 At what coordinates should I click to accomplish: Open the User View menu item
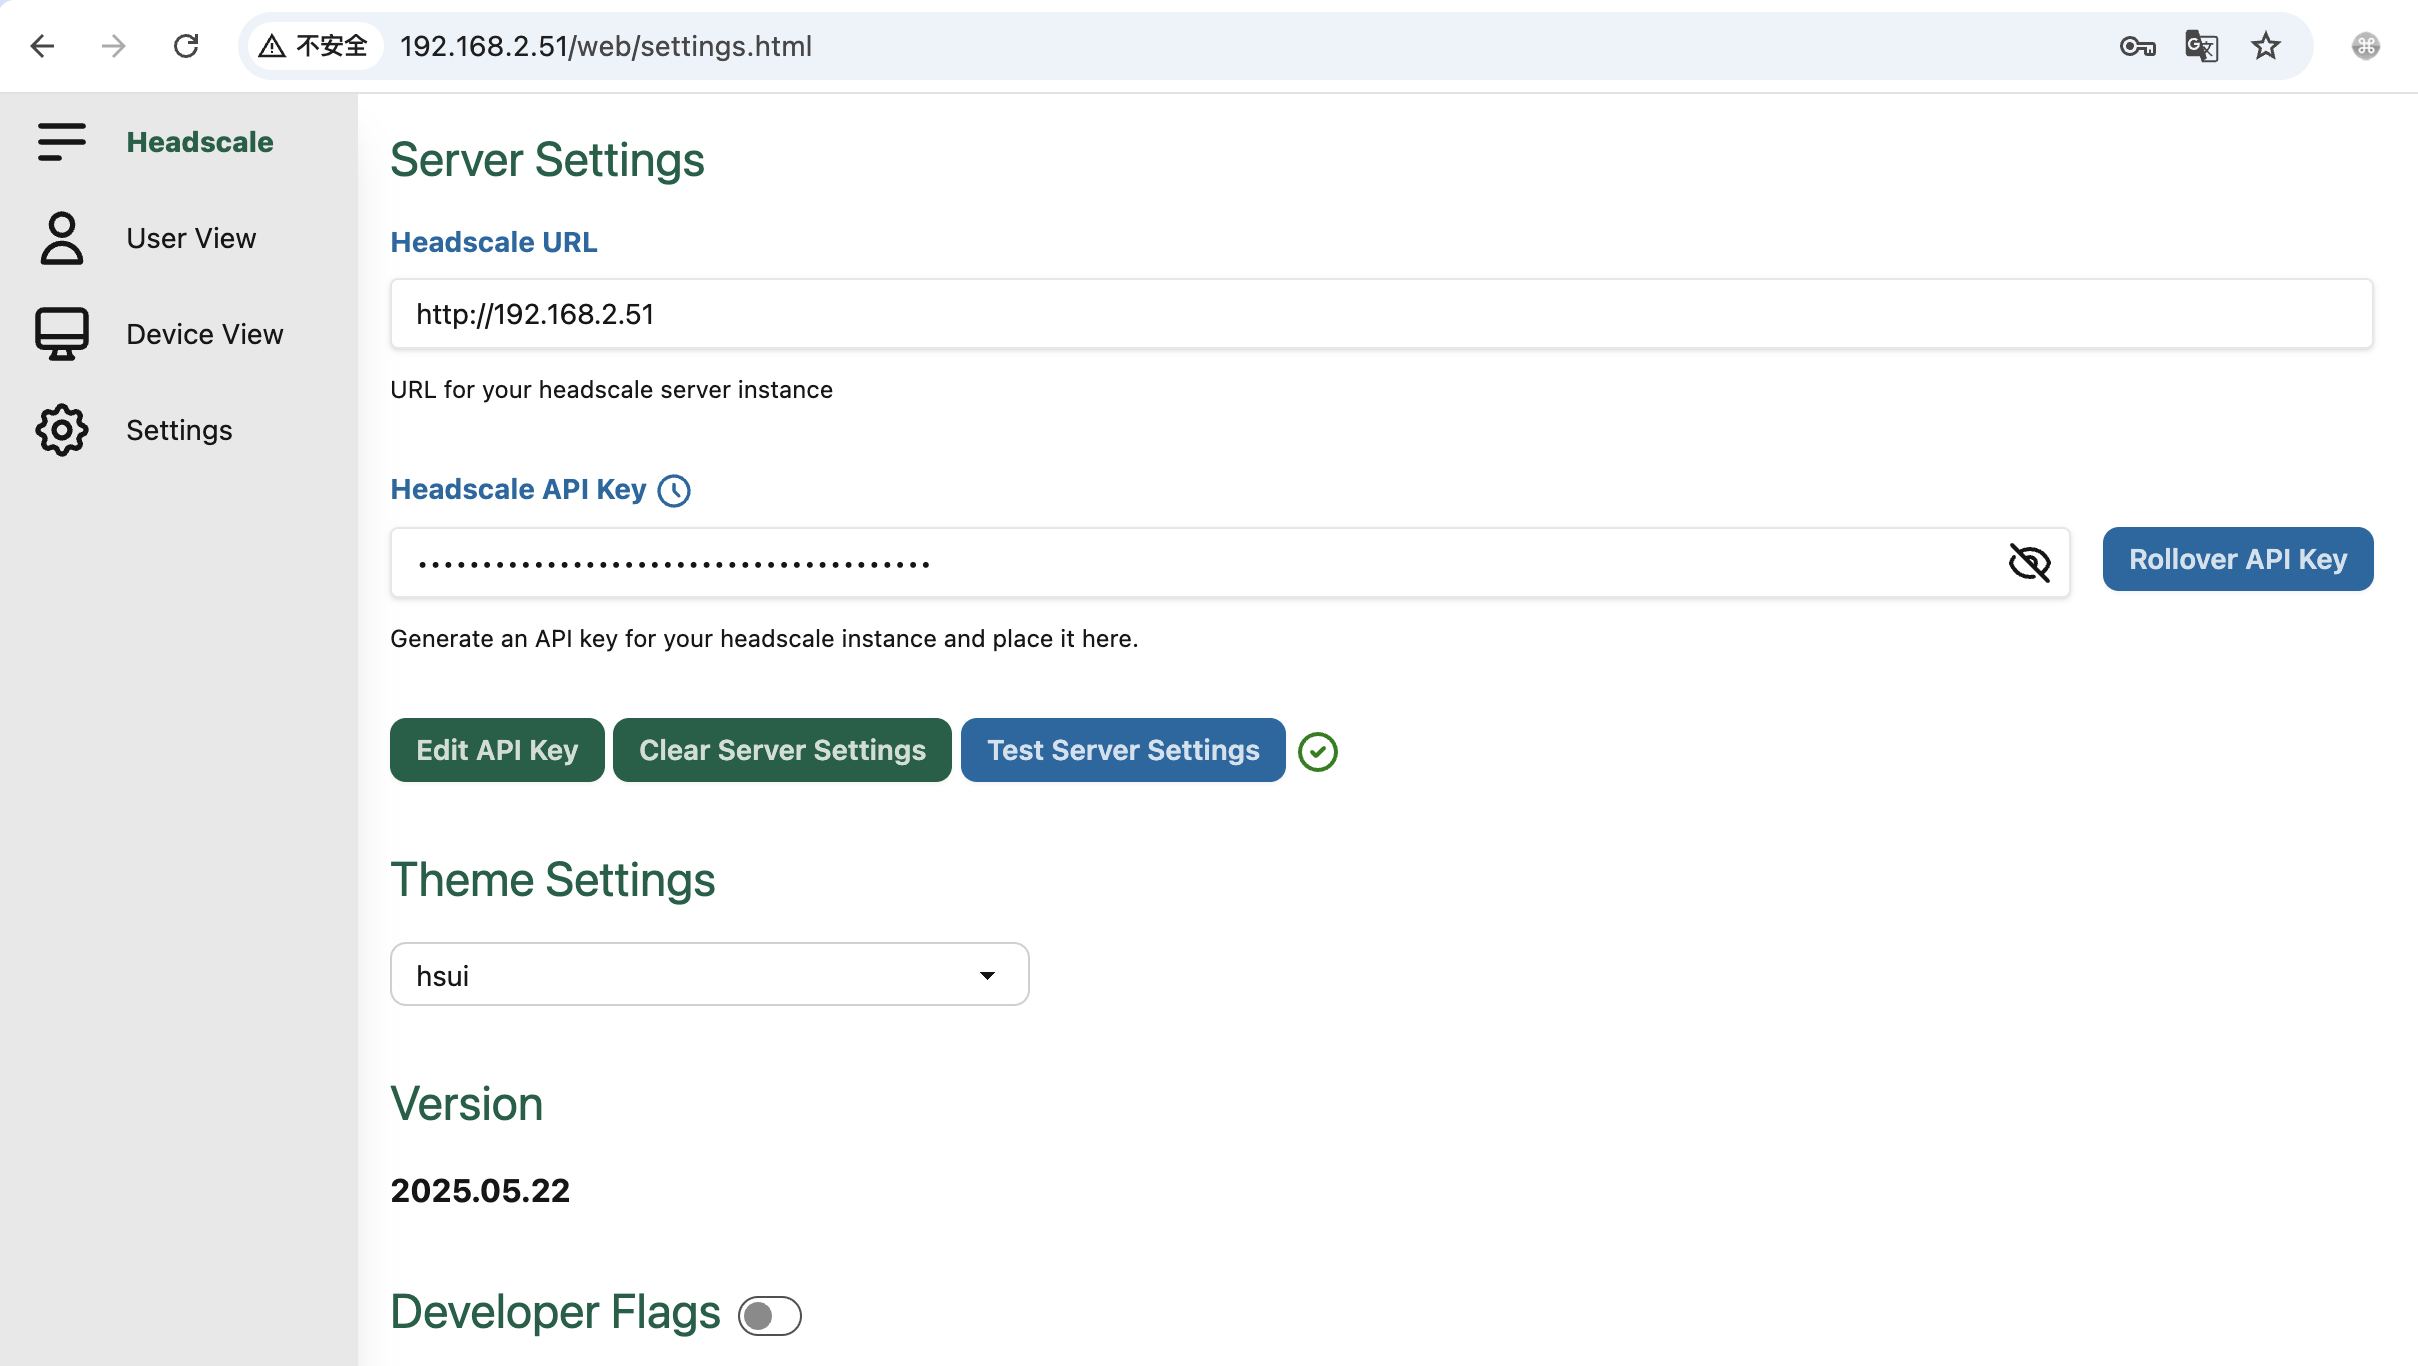point(191,238)
